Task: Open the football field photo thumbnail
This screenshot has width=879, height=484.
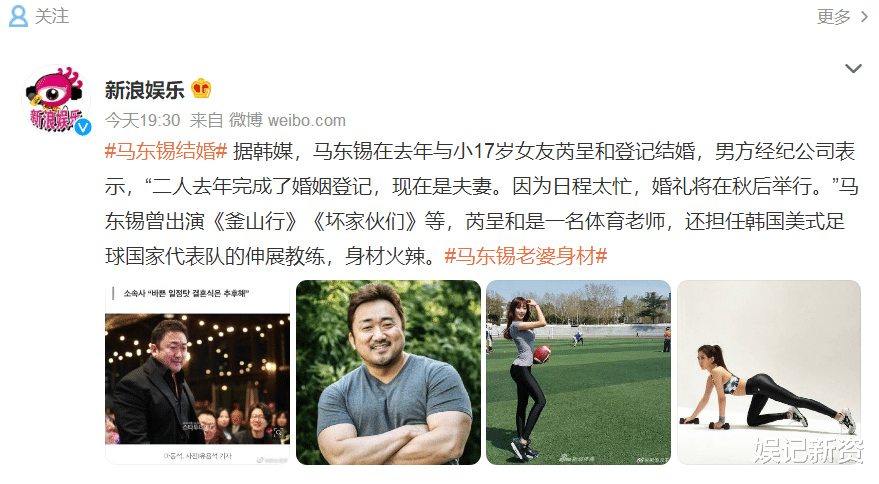Action: pyautogui.click(x=579, y=372)
